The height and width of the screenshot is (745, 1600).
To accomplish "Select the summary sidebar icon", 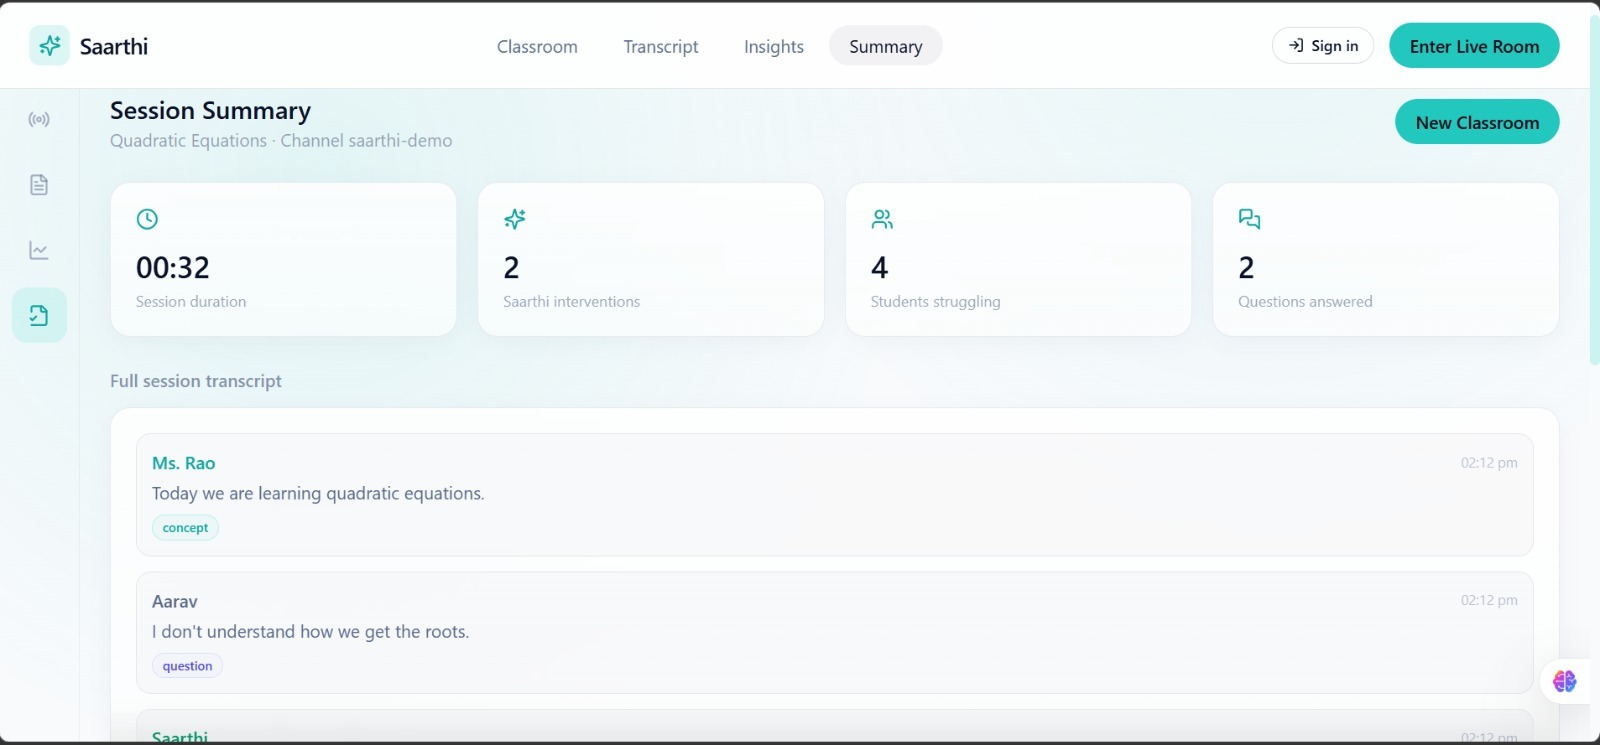I will [39, 316].
